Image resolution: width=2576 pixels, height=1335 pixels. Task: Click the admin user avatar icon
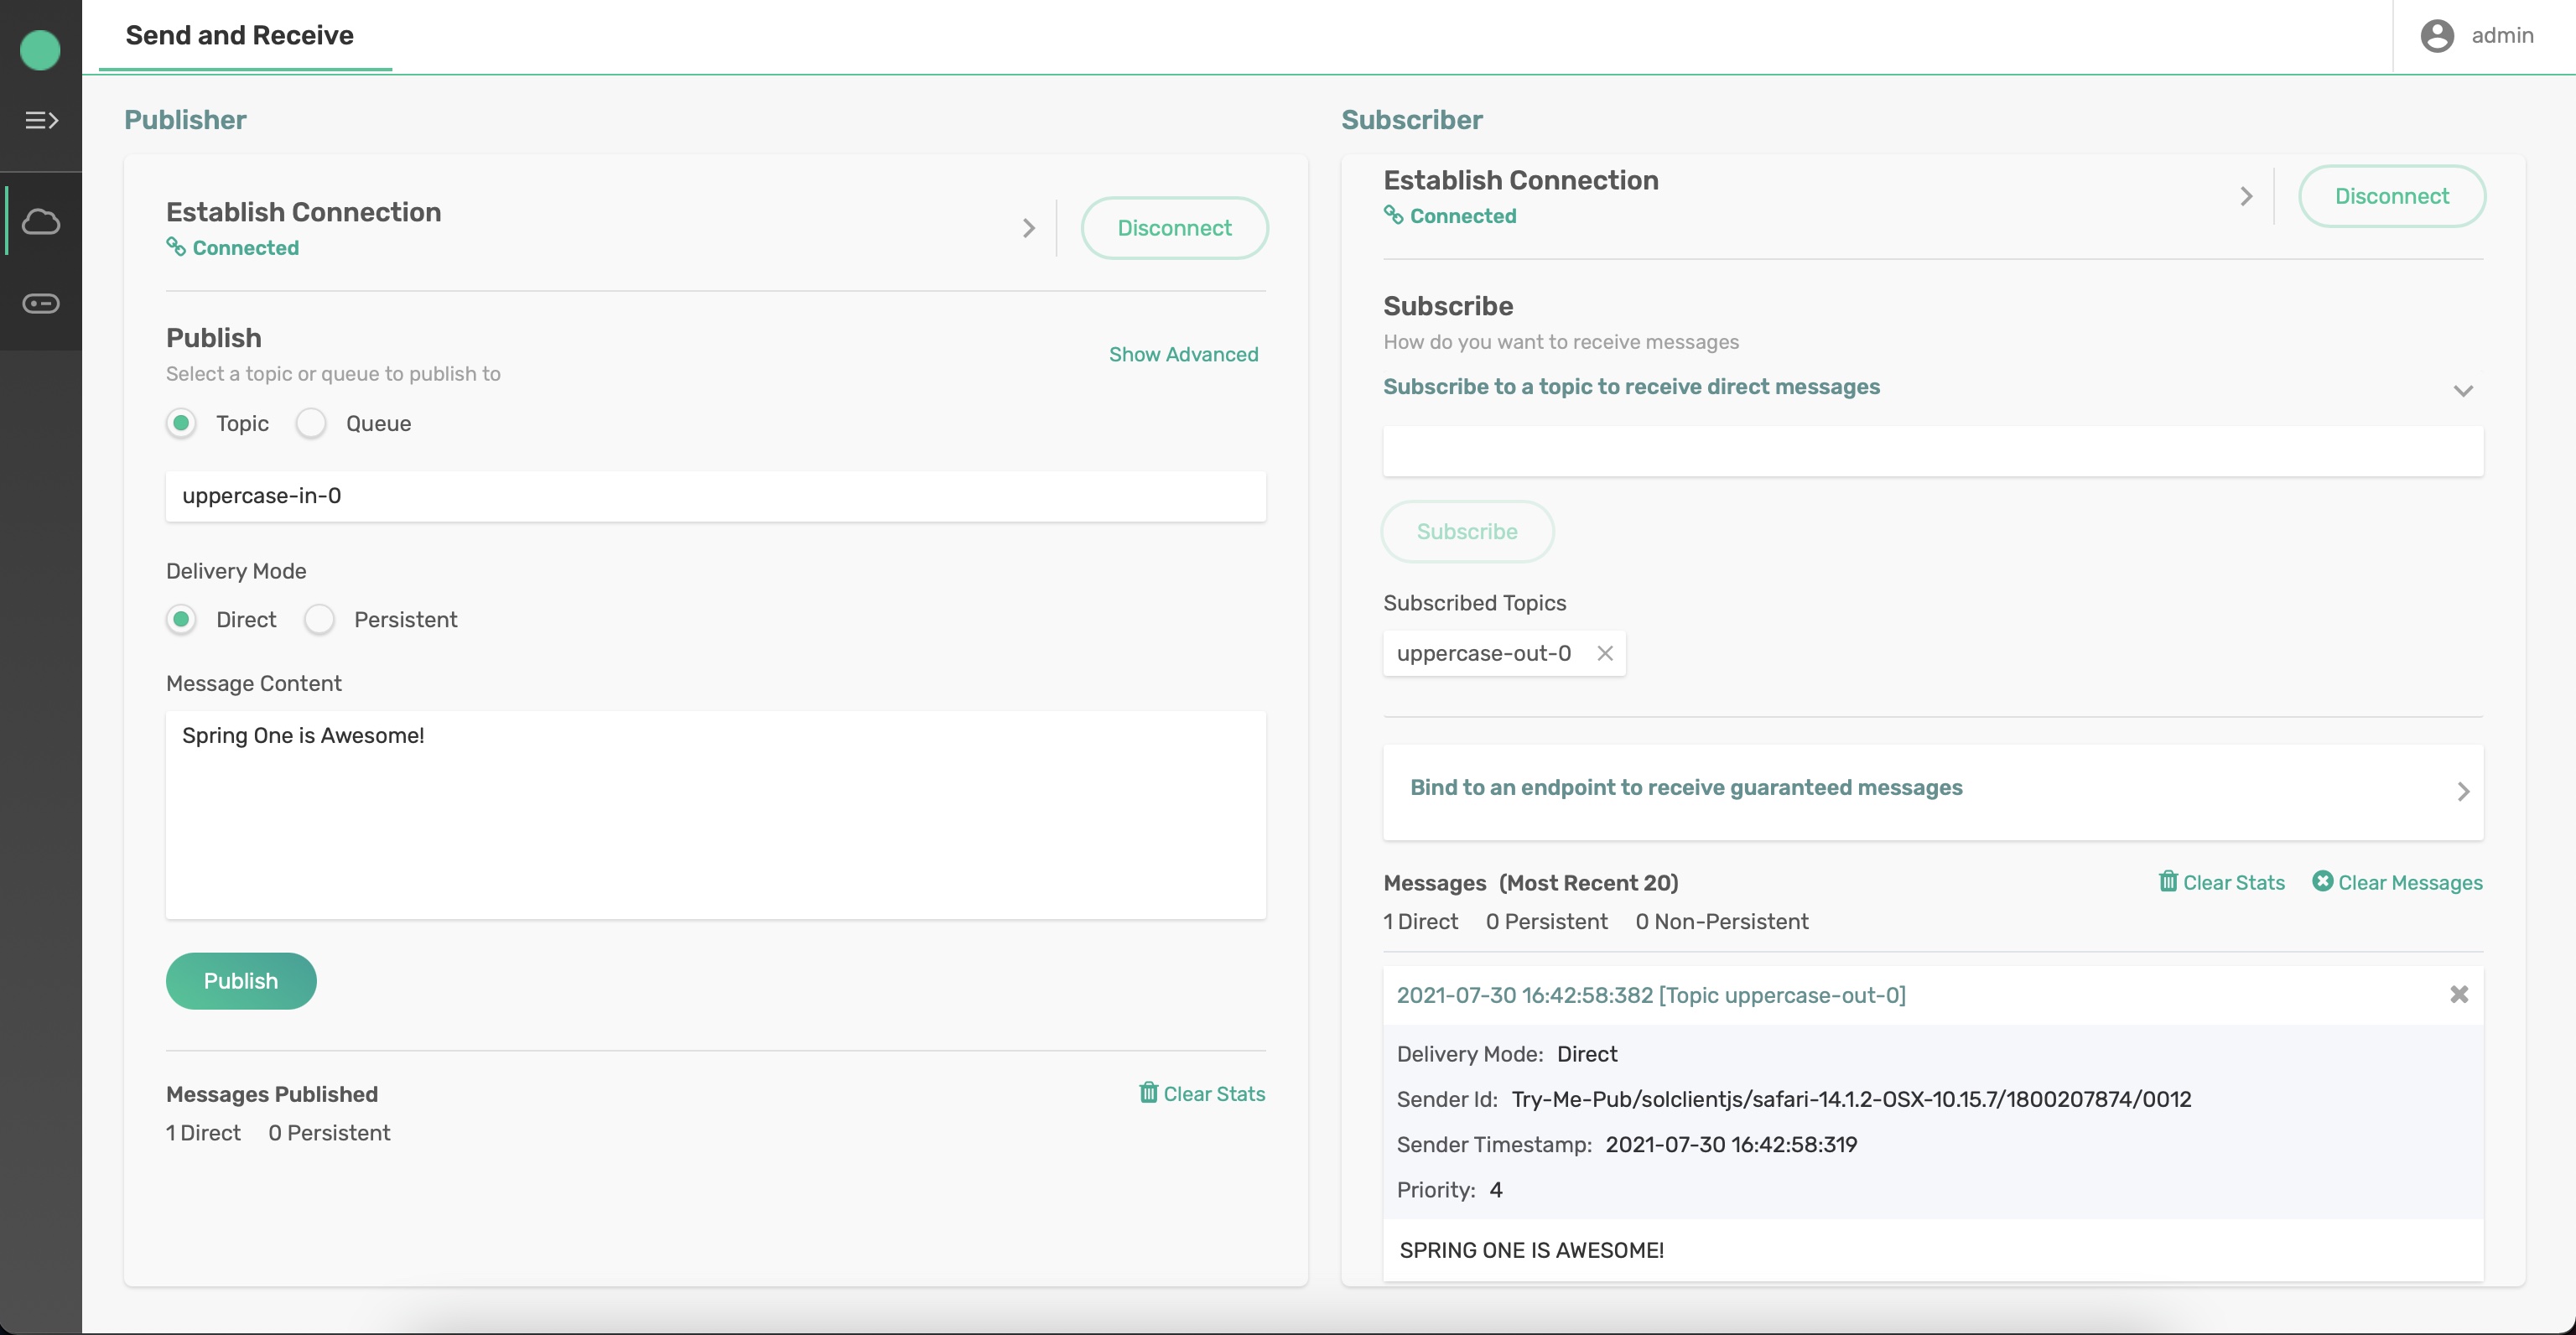(2436, 36)
